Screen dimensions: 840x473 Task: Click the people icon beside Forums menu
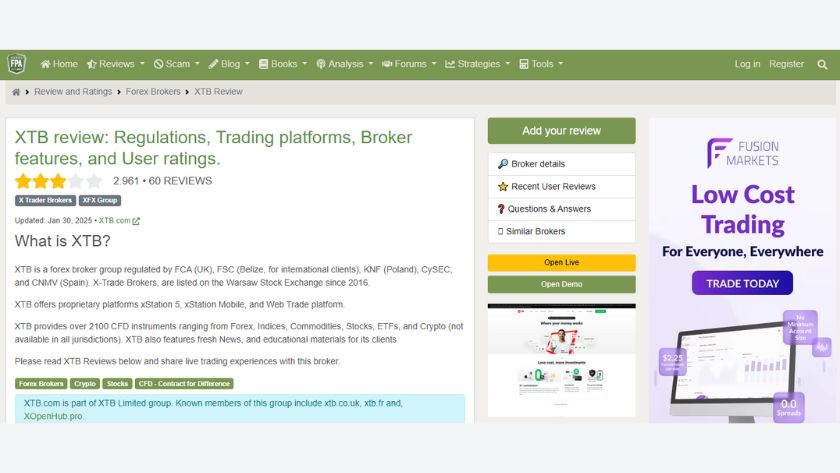[x=387, y=64]
